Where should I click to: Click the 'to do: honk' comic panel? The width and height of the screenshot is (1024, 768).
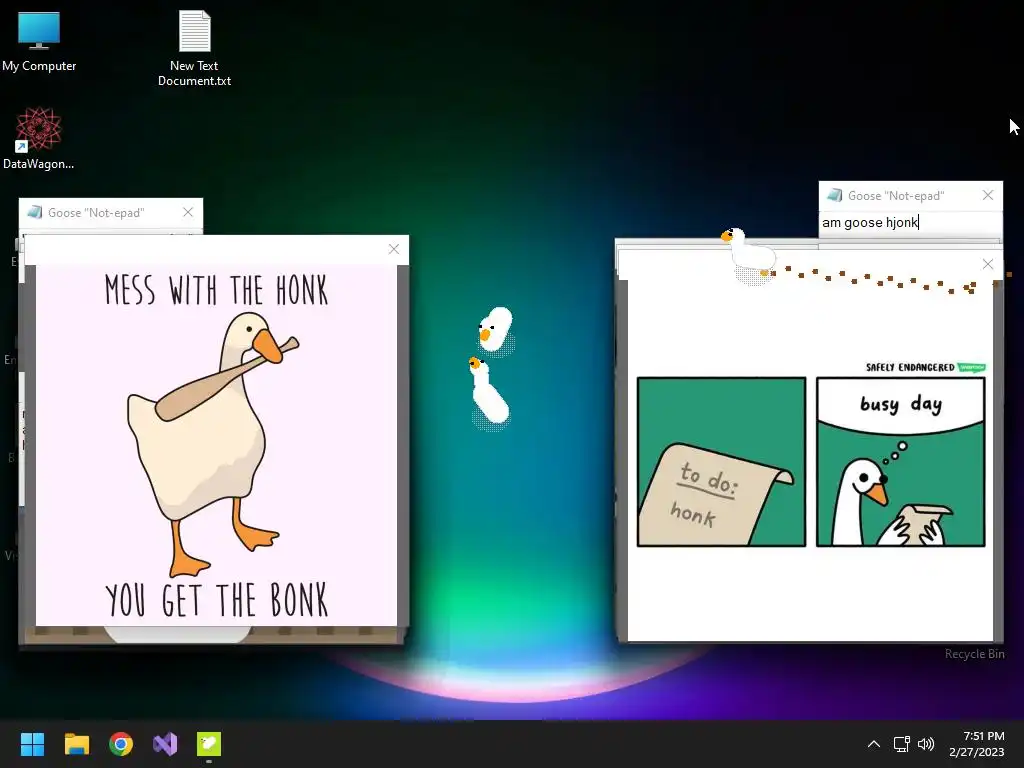pos(721,462)
